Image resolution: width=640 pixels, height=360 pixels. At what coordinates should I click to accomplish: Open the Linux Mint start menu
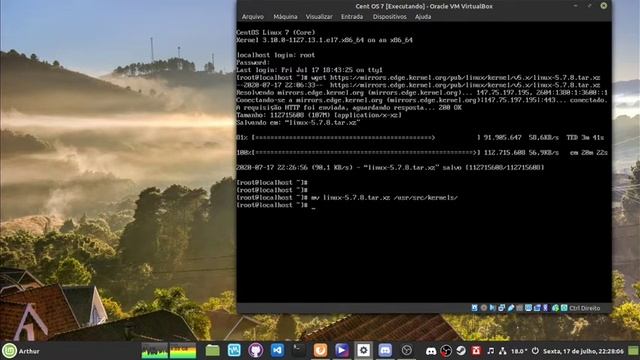point(9,351)
